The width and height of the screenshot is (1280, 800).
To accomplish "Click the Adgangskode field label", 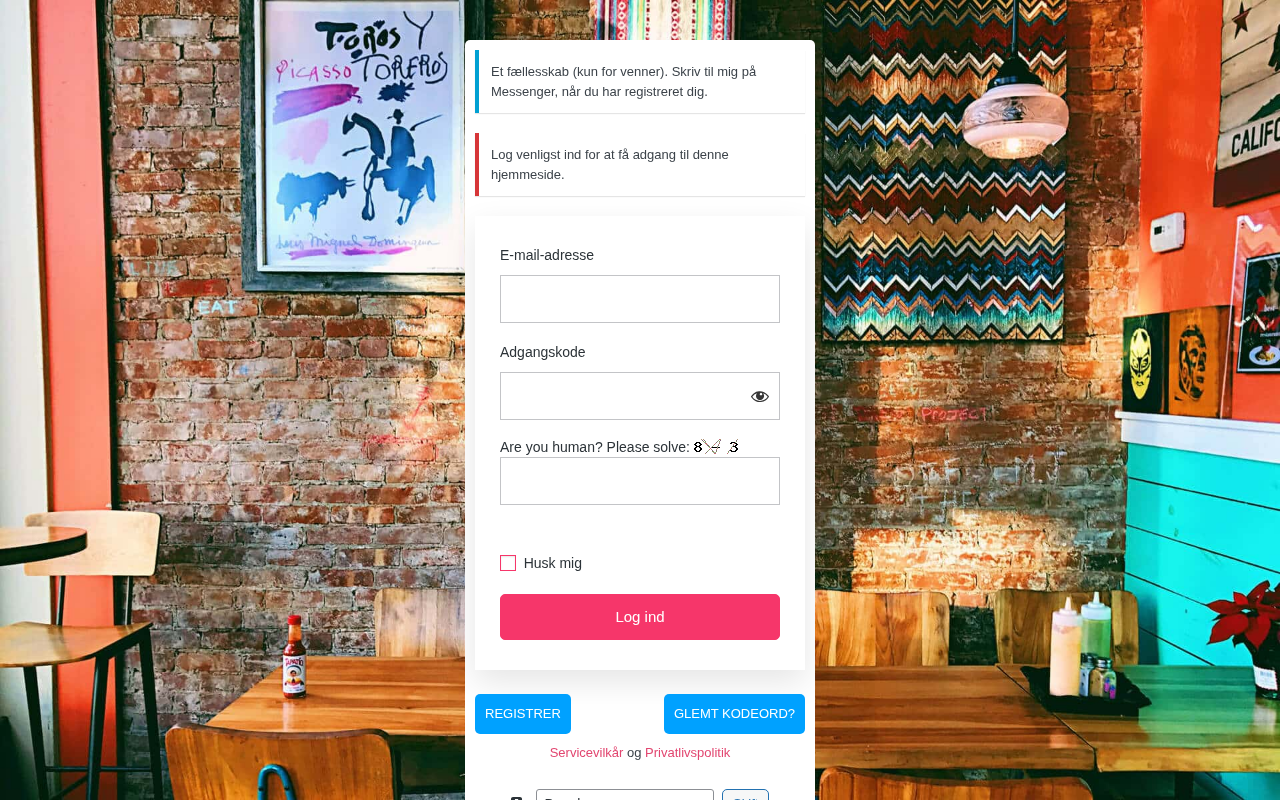I will coord(543,352).
